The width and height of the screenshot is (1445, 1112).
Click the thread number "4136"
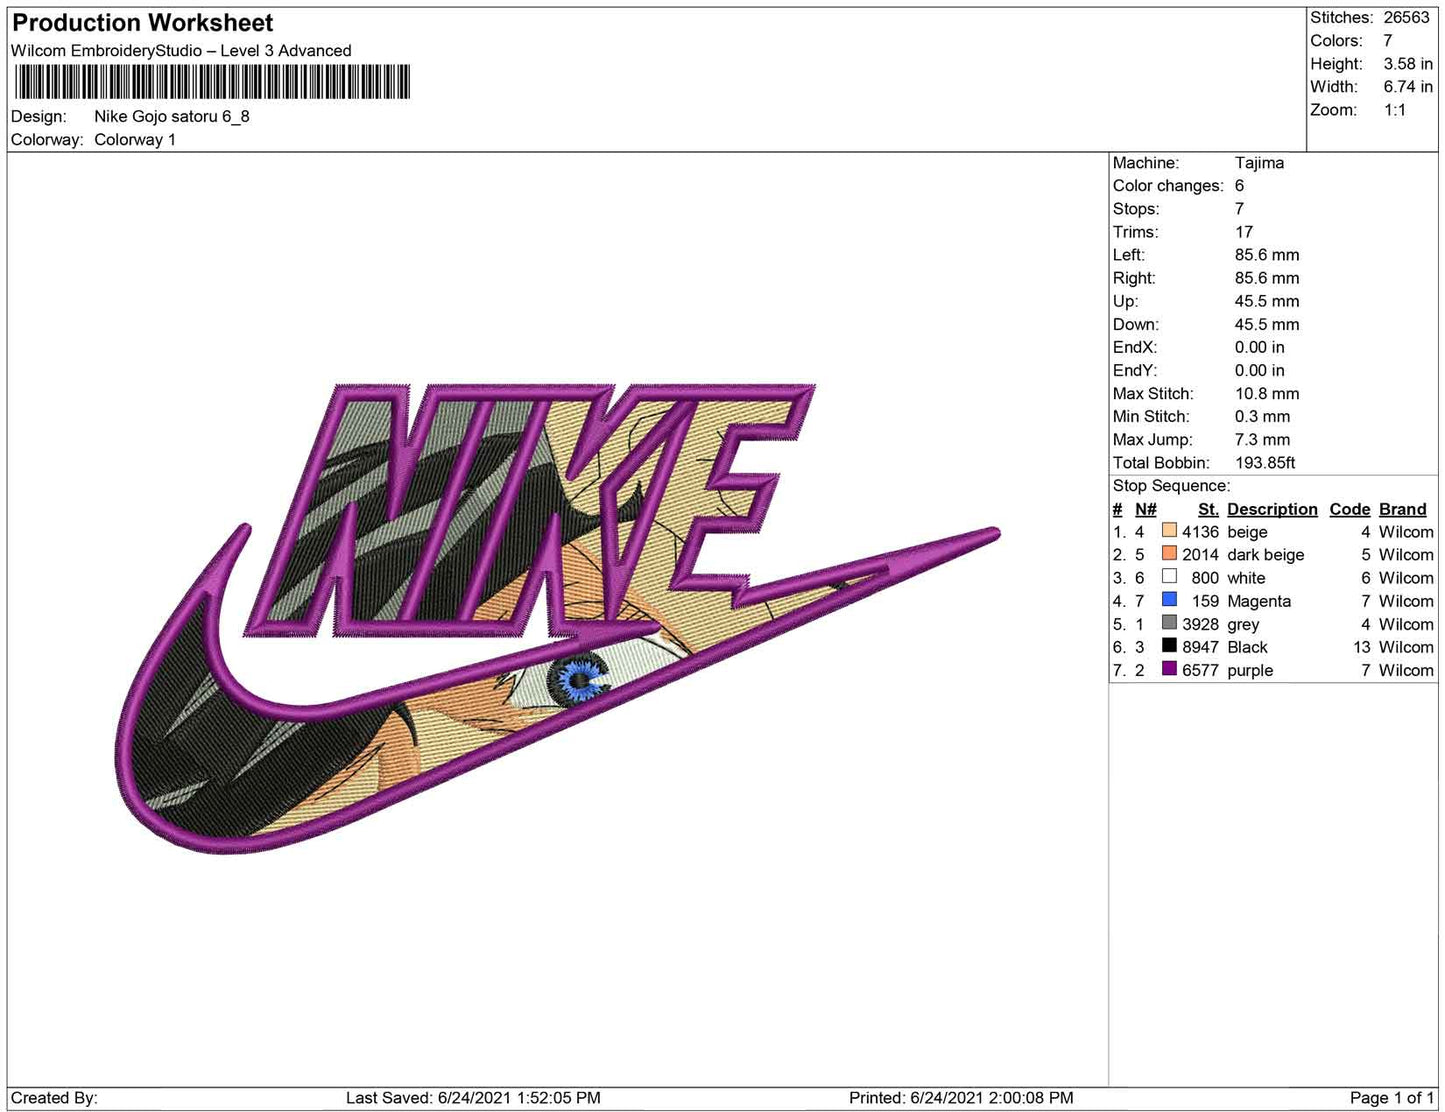click(1200, 531)
